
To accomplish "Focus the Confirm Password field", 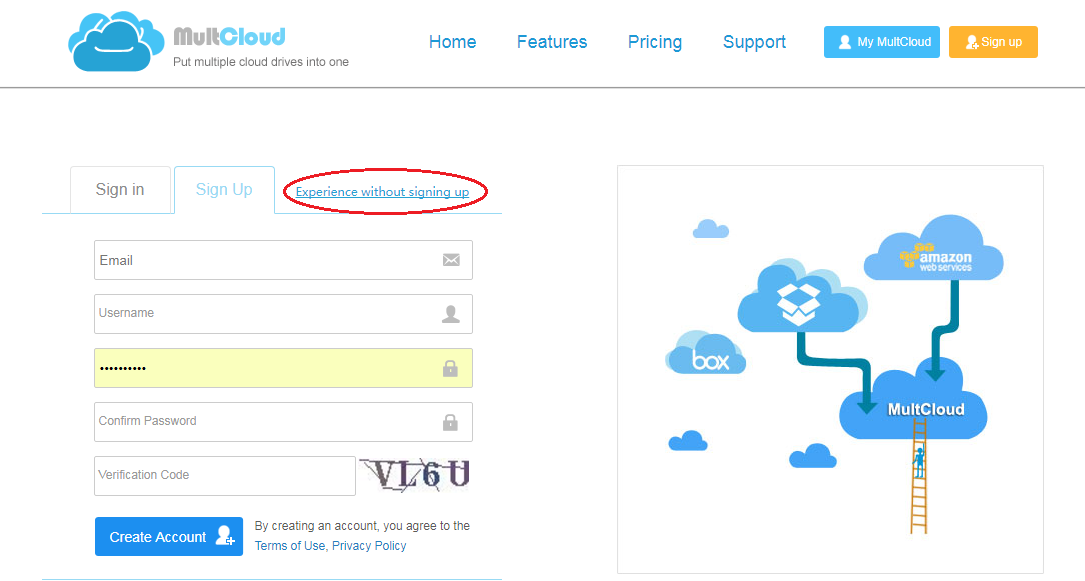I will coord(283,422).
